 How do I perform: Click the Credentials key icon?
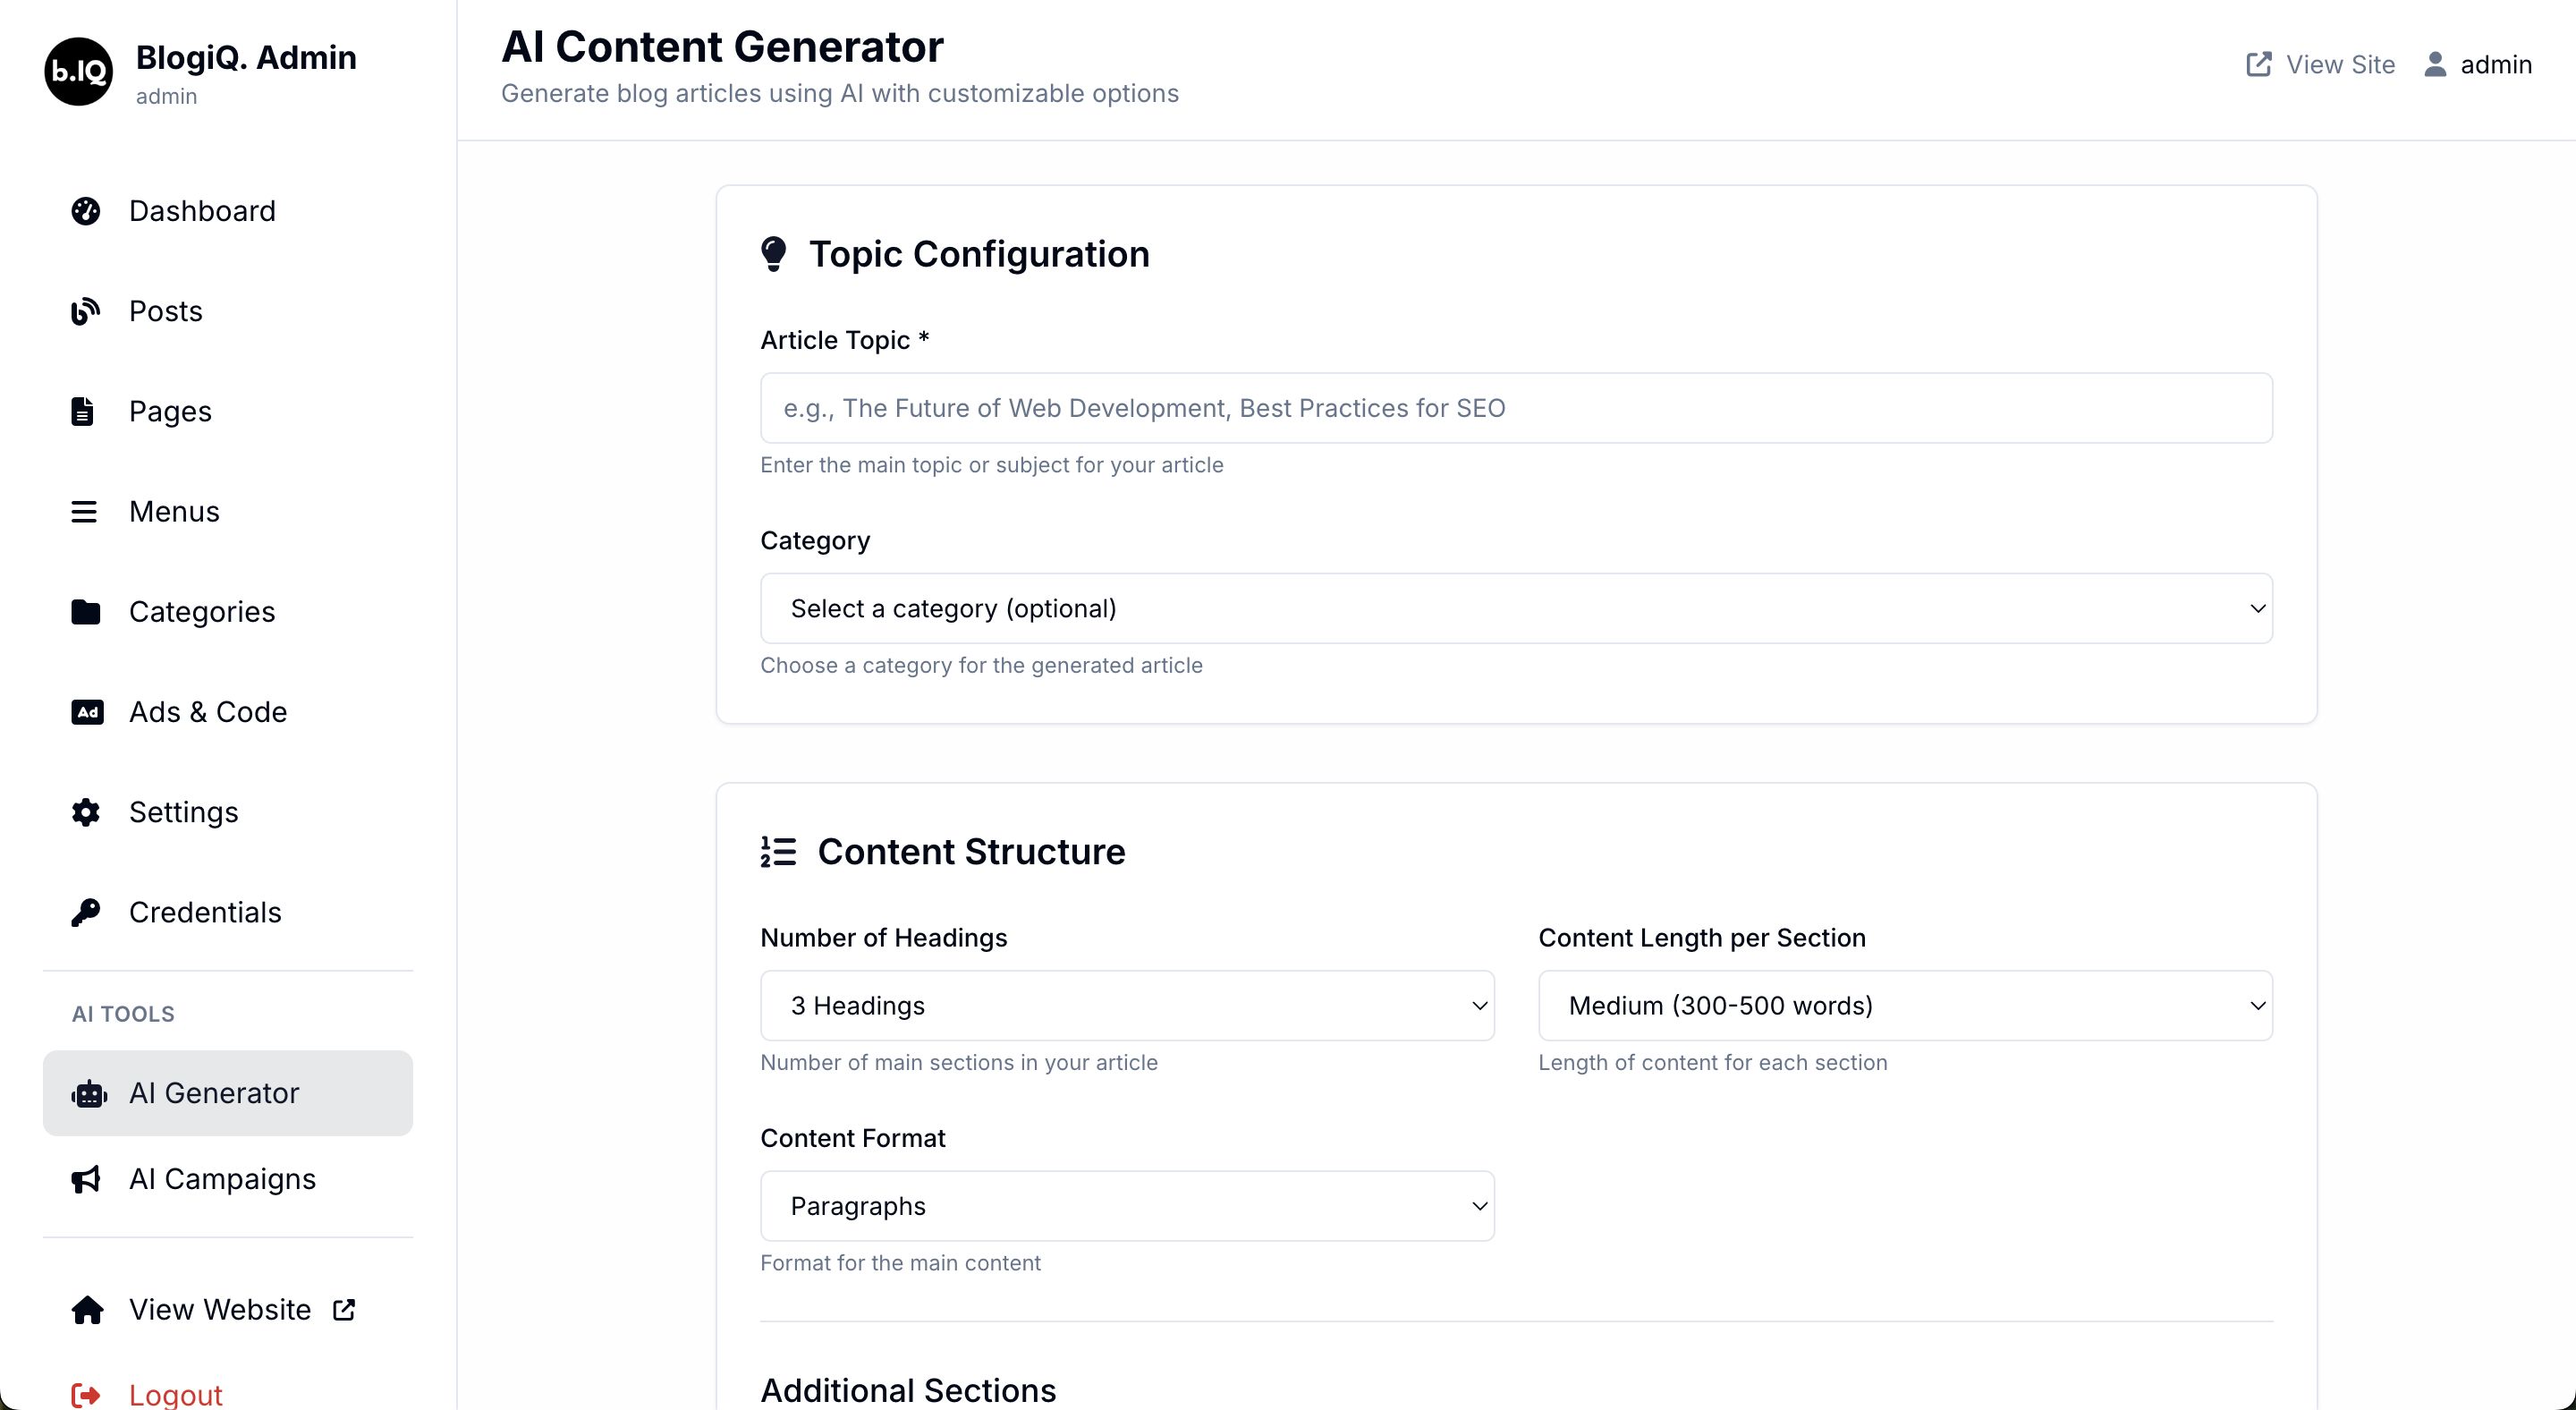pyautogui.click(x=86, y=912)
